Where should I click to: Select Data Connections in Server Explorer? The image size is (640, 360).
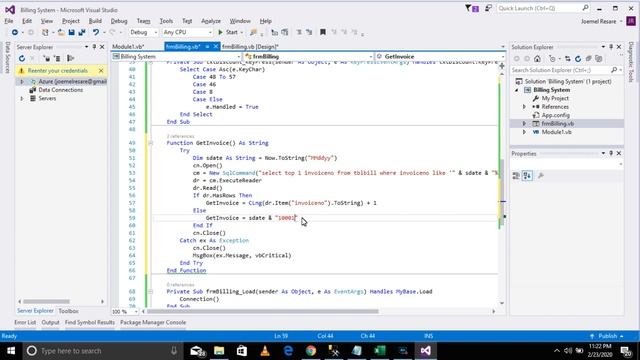click(60, 90)
